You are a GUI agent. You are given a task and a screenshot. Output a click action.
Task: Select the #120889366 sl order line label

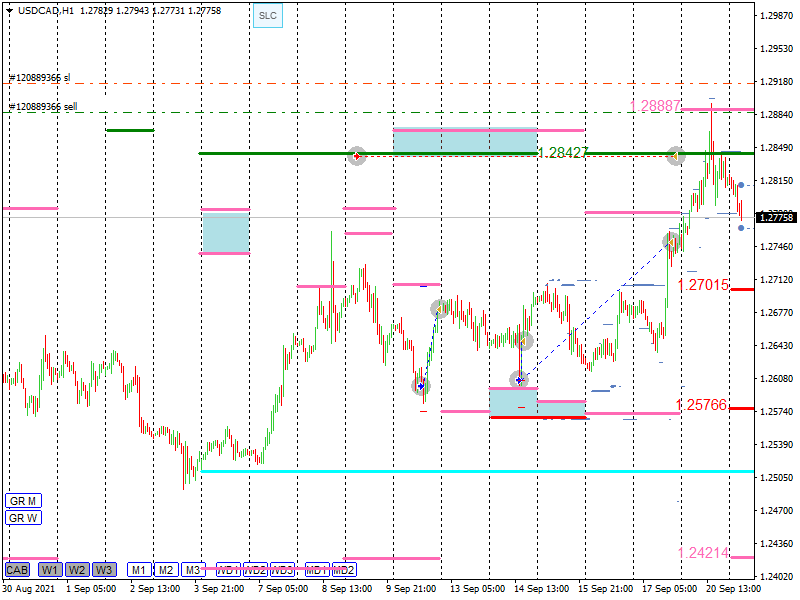pos(40,78)
